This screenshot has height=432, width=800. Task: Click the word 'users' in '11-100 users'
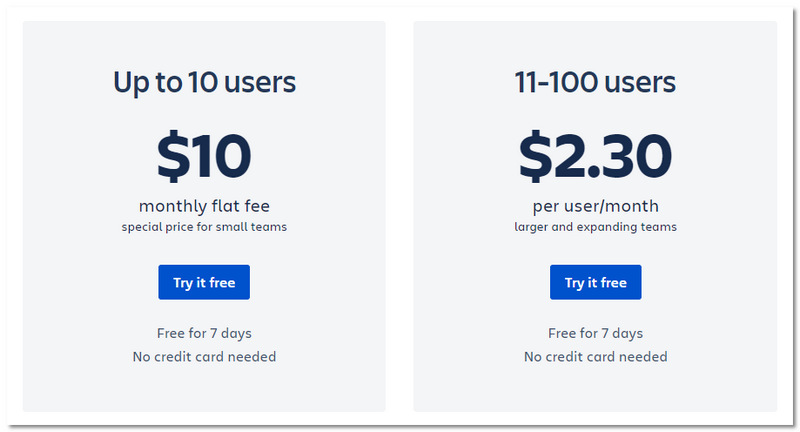pyautogui.click(x=640, y=82)
